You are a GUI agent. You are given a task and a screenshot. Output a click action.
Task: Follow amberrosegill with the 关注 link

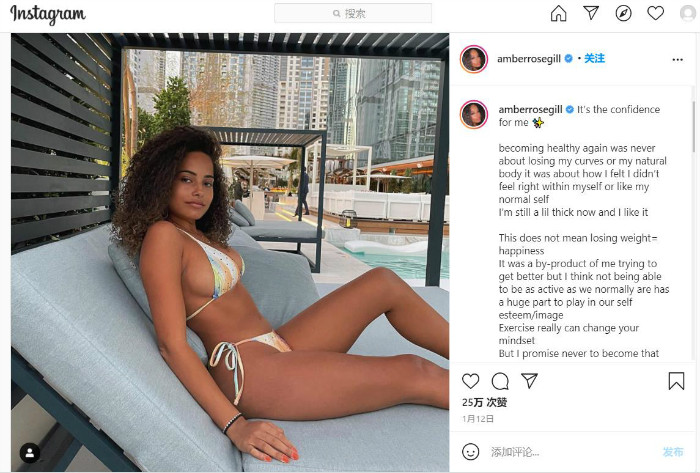pos(595,58)
